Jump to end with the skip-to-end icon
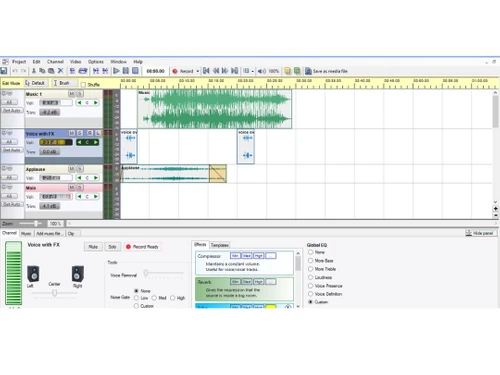Viewport: 500px width, 375px height. click(235, 71)
